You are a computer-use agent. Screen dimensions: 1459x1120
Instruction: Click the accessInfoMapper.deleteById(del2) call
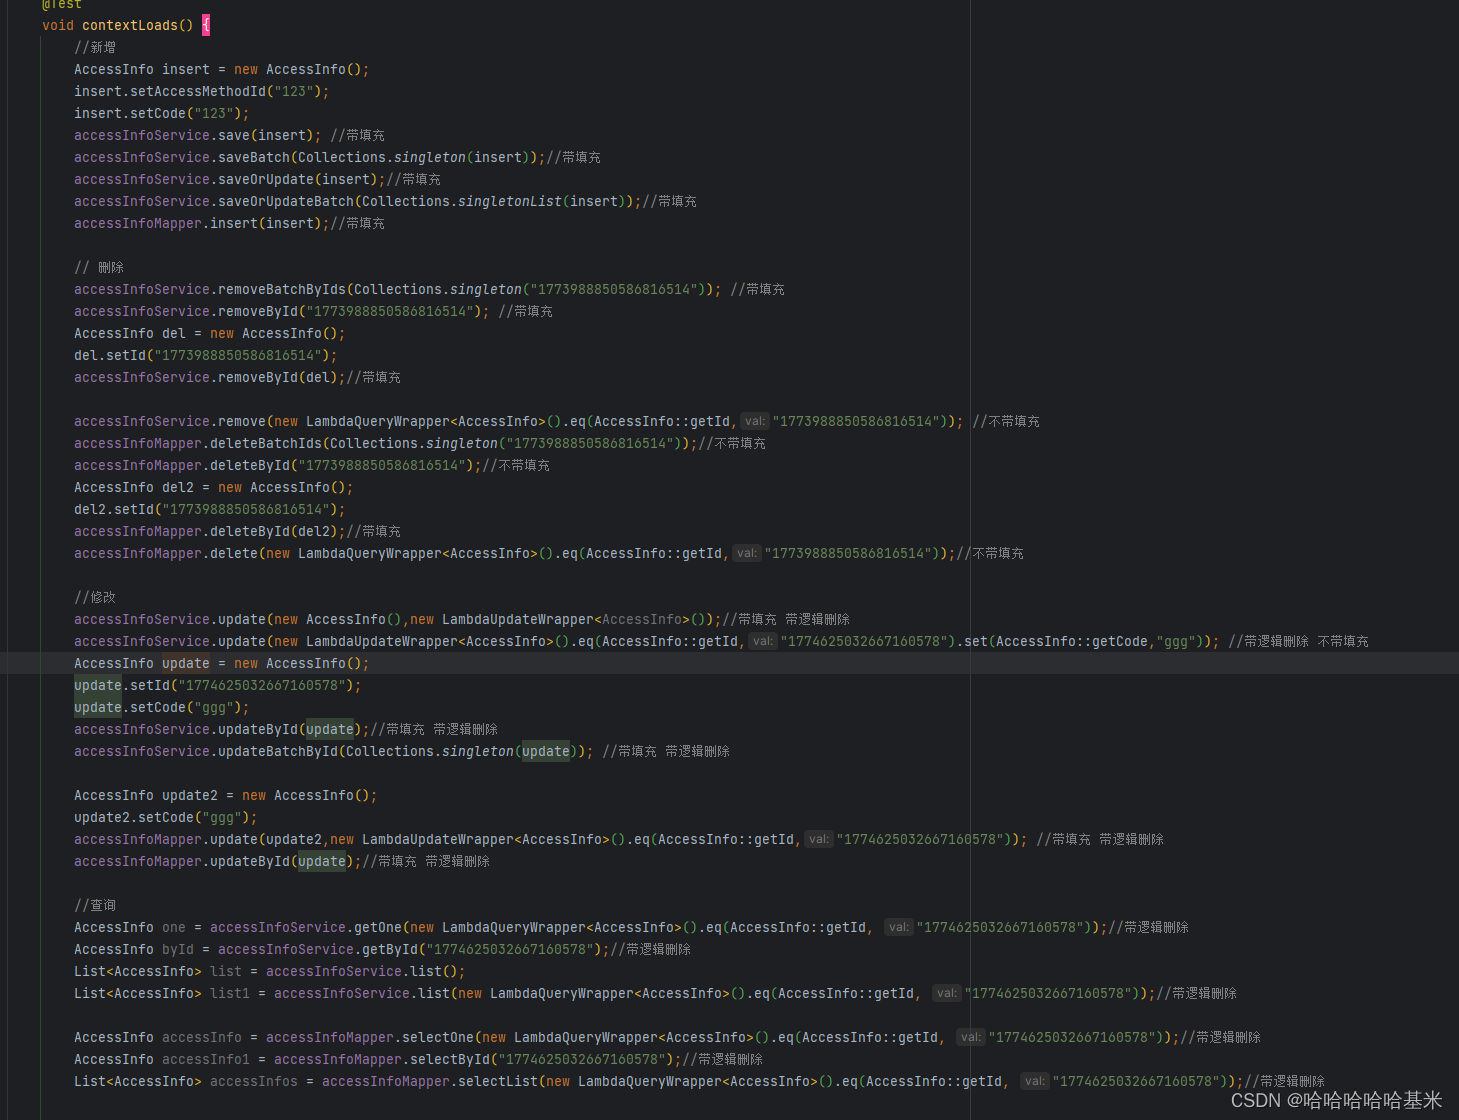(x=210, y=531)
